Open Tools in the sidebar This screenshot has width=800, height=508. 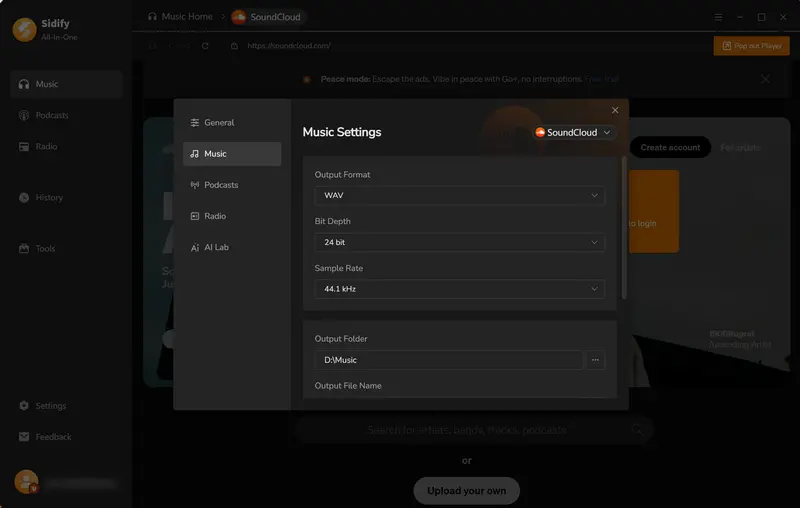(x=66, y=248)
